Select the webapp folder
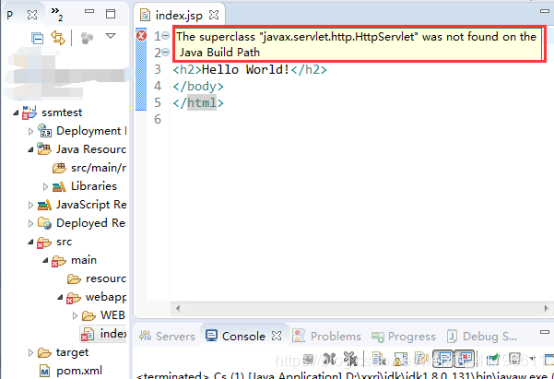This screenshot has width=554, height=379. [x=106, y=297]
